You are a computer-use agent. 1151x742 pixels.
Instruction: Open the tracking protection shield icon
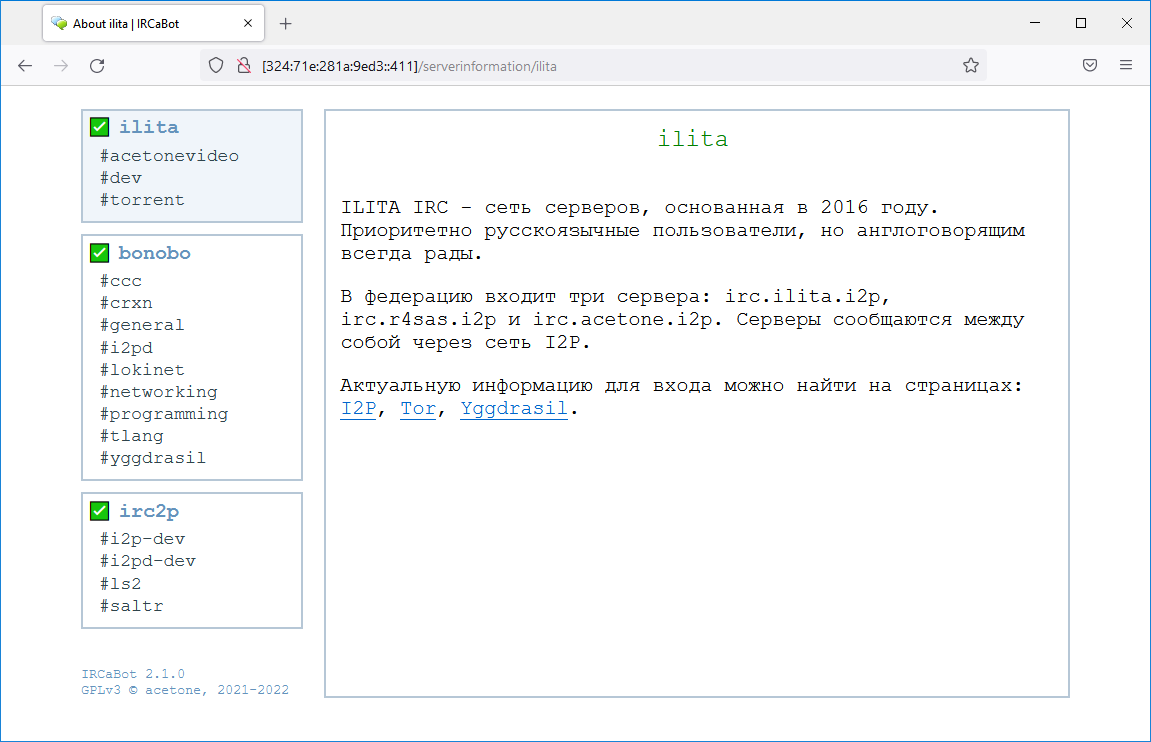click(x=216, y=66)
